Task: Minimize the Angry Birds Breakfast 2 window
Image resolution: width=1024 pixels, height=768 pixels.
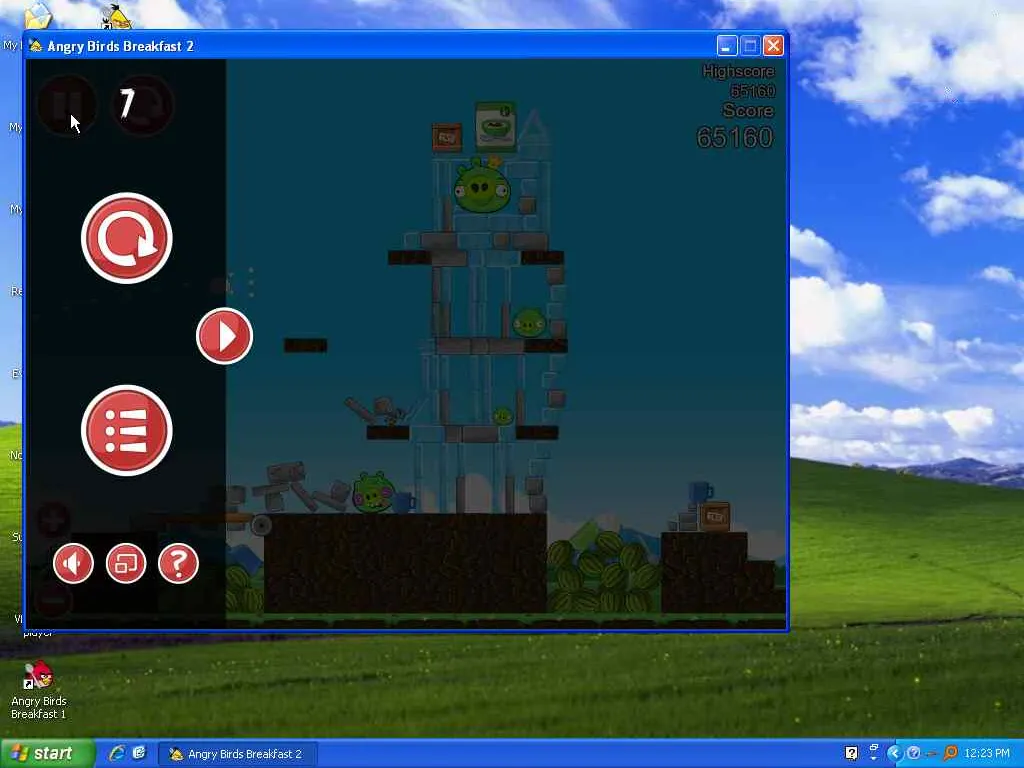Action: (727, 46)
